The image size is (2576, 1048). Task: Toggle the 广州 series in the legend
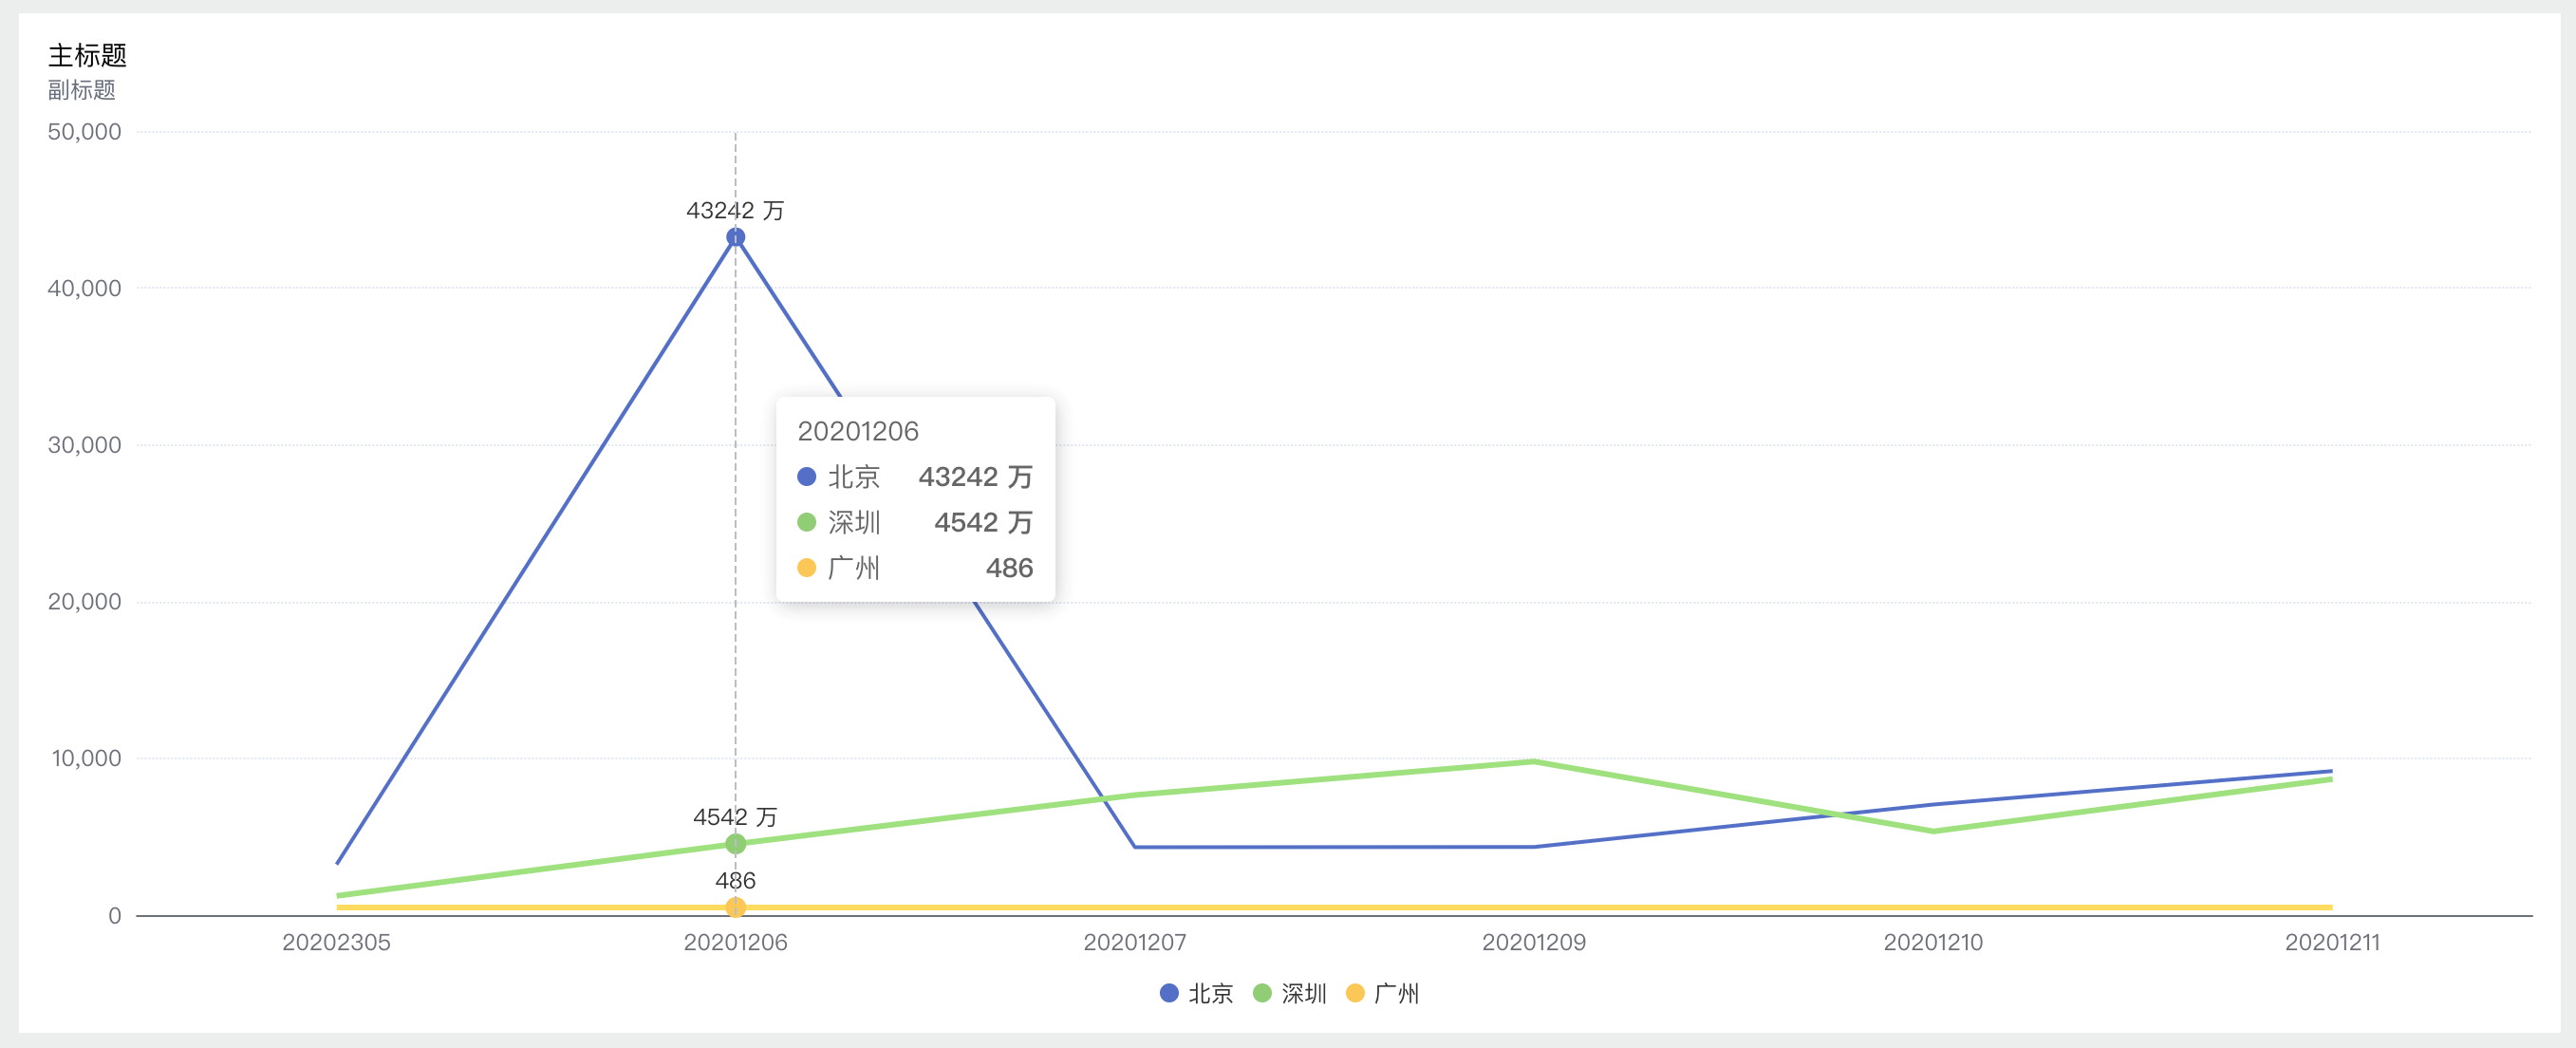click(x=1383, y=993)
